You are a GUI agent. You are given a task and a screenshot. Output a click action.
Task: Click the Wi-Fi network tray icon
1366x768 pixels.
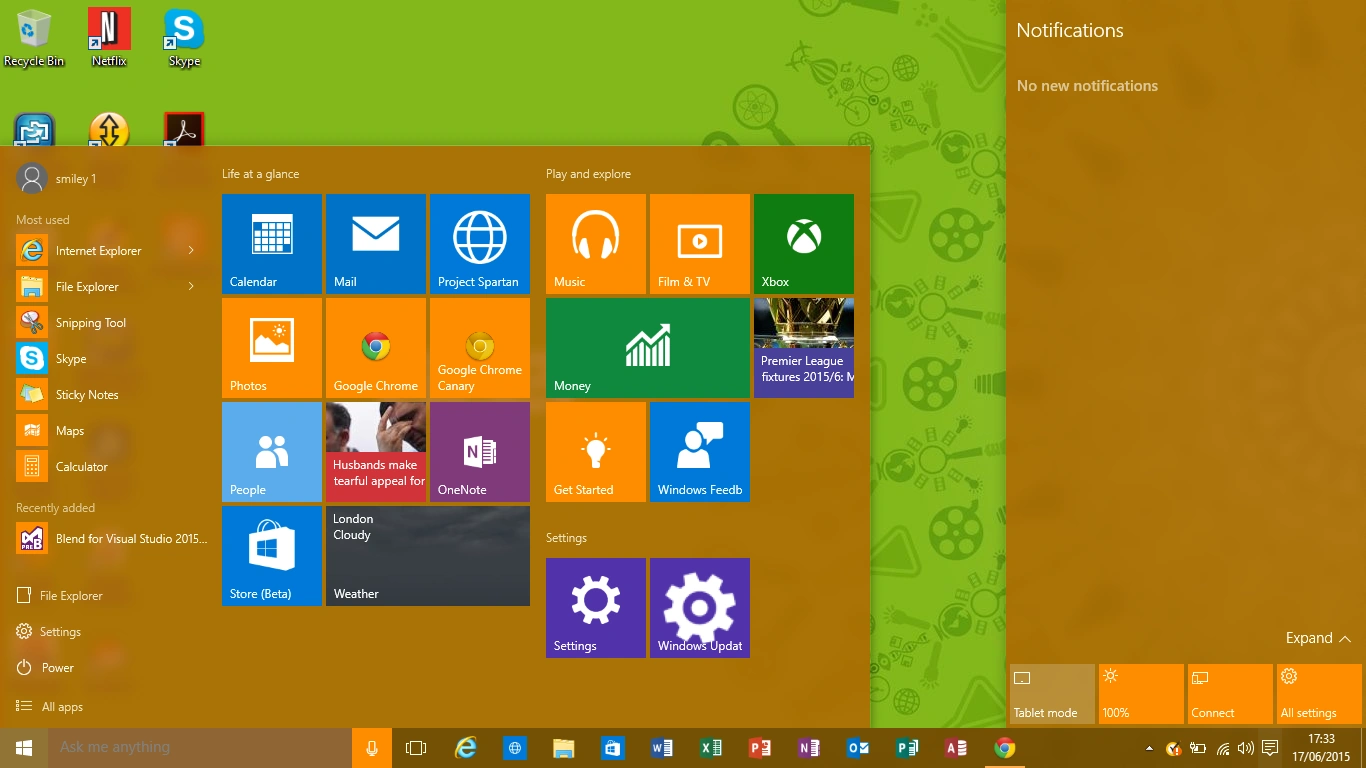pyautogui.click(x=1223, y=748)
